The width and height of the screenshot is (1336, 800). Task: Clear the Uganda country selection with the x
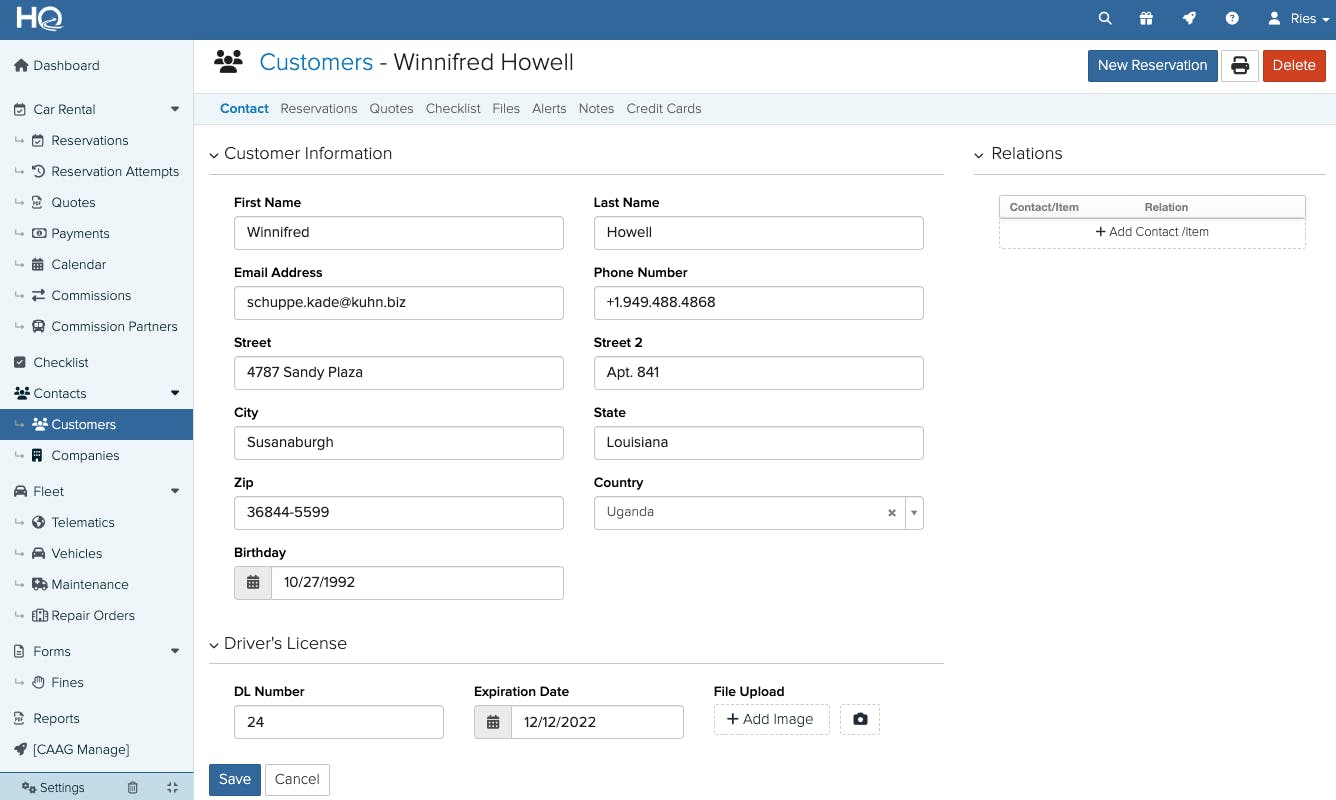(x=891, y=512)
